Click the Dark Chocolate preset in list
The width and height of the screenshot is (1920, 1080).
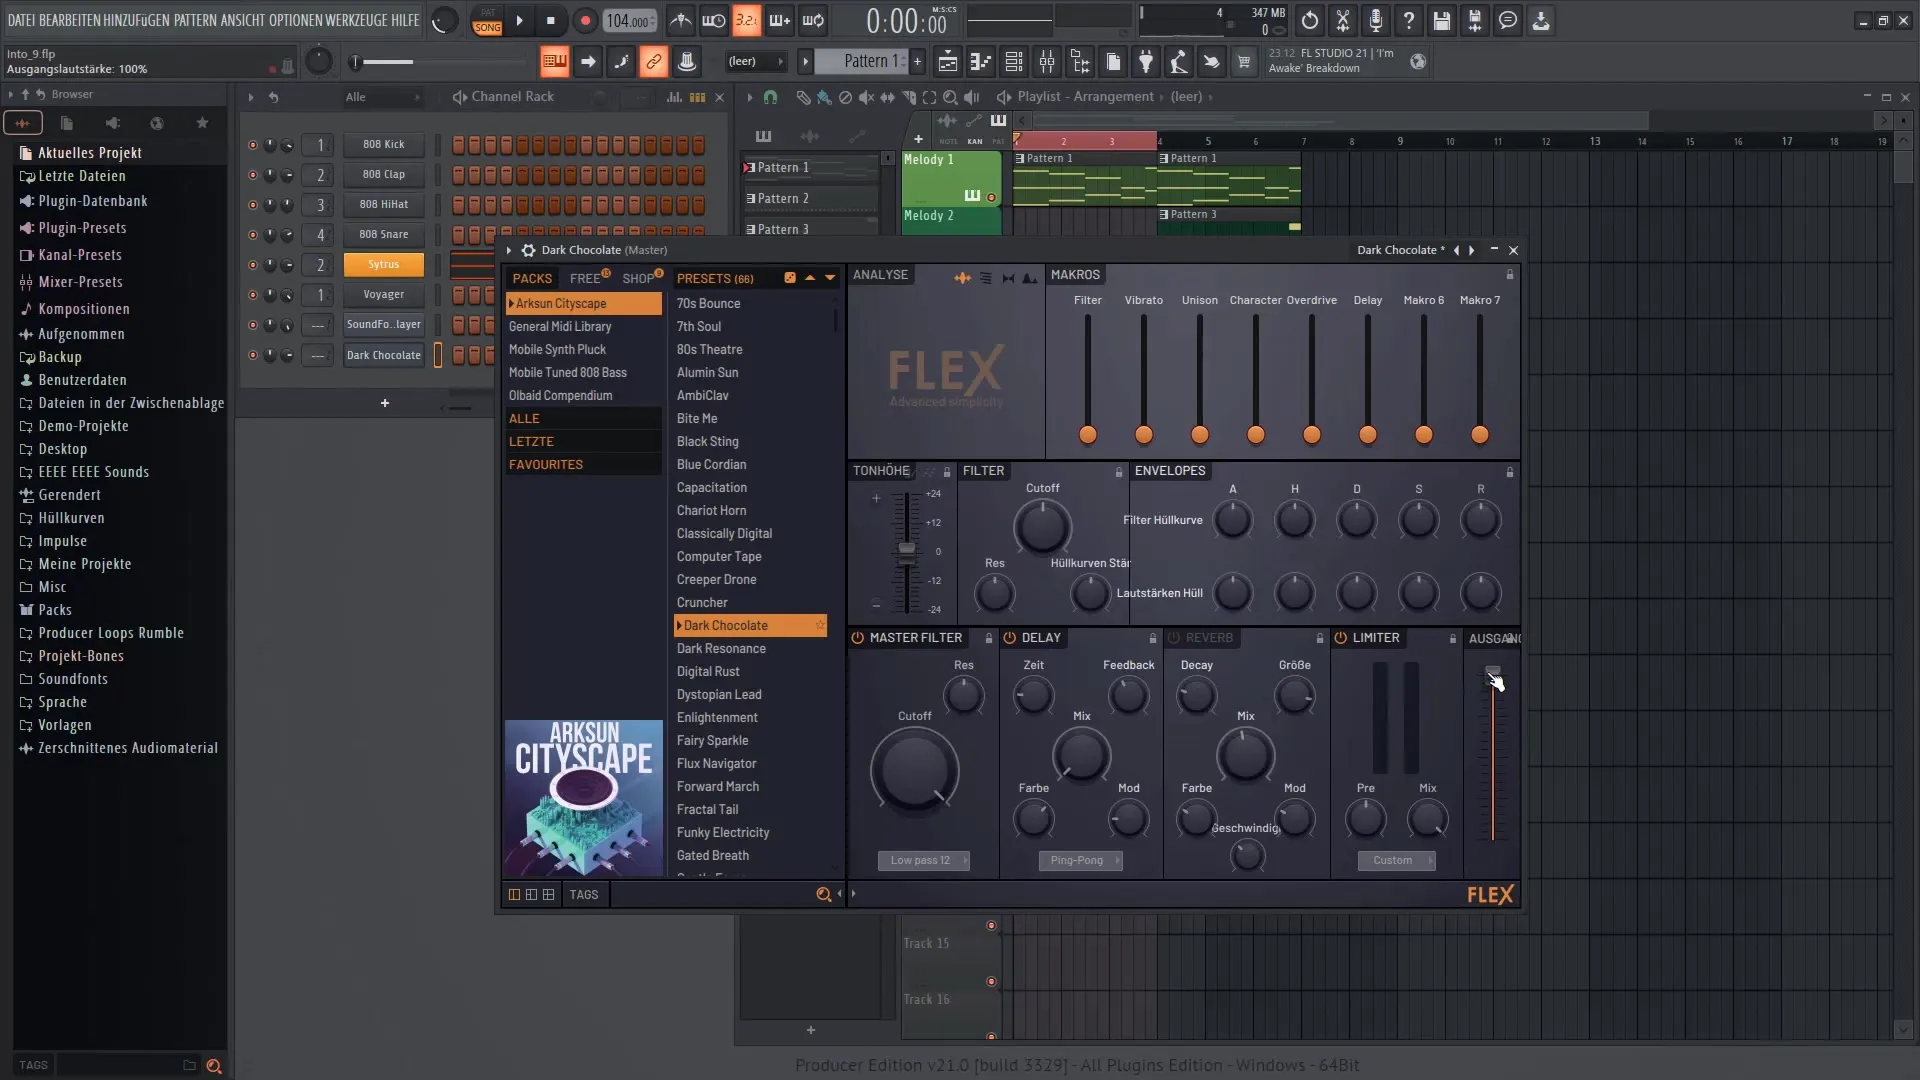pyautogui.click(x=745, y=624)
